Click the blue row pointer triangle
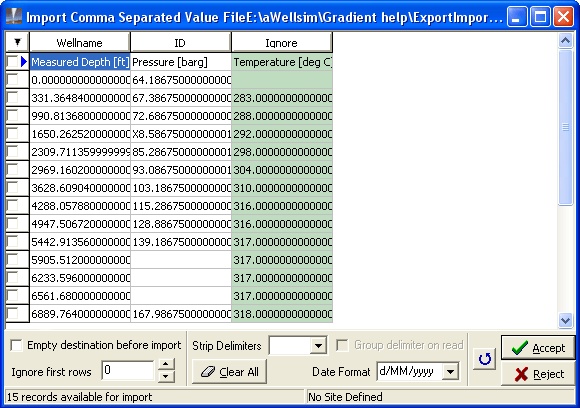Screen dimensions: 580x408 pyautogui.click(x=24, y=62)
